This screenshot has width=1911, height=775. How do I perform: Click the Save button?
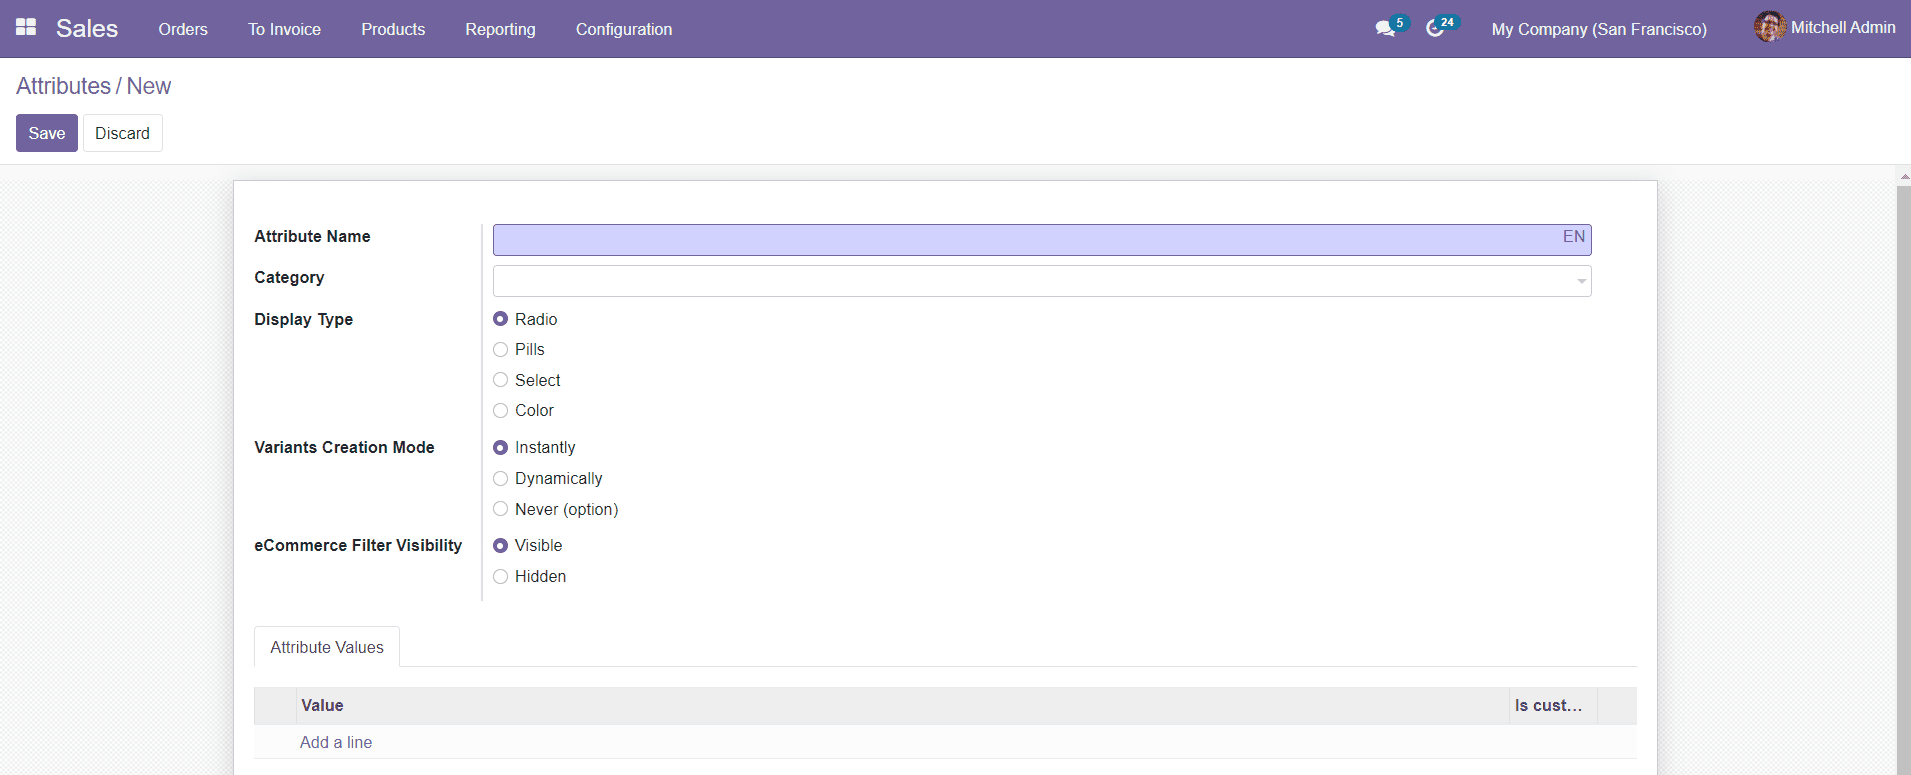click(47, 133)
